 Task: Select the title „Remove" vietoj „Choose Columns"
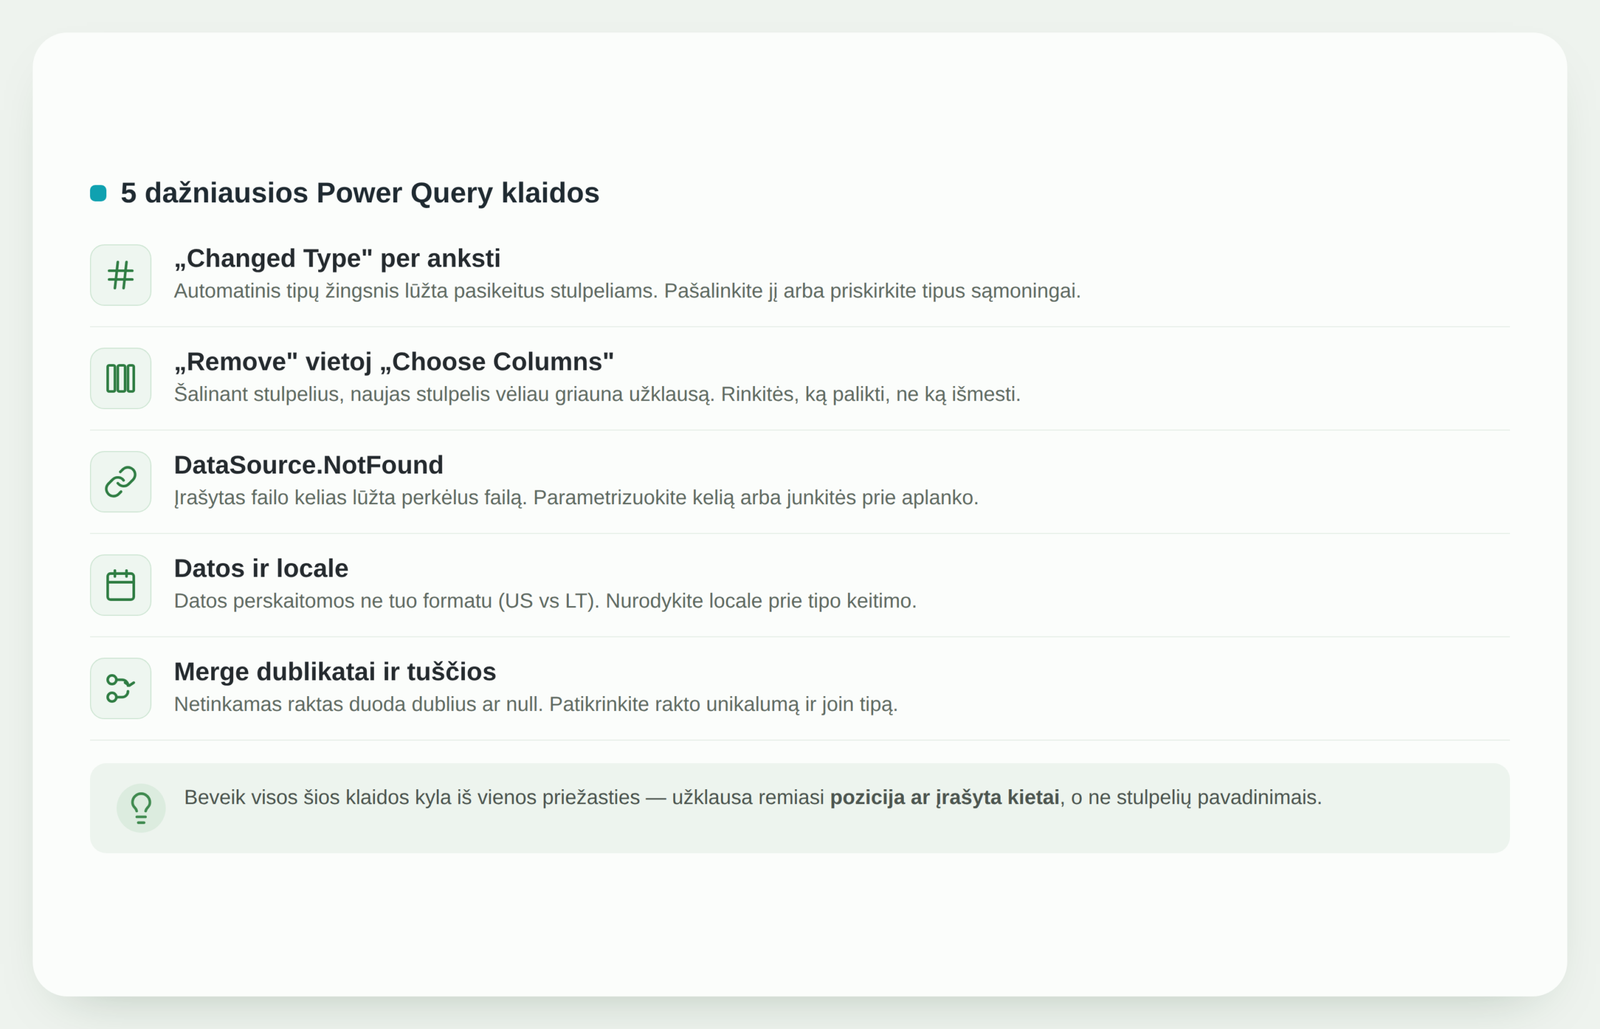(394, 361)
